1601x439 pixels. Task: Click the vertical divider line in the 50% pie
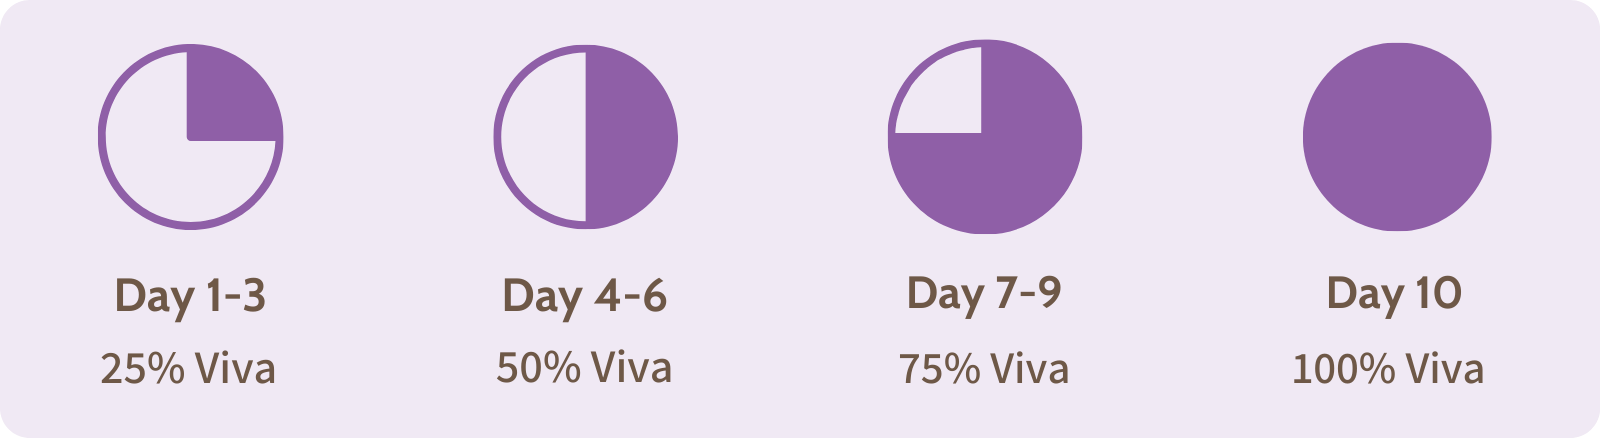[585, 137]
